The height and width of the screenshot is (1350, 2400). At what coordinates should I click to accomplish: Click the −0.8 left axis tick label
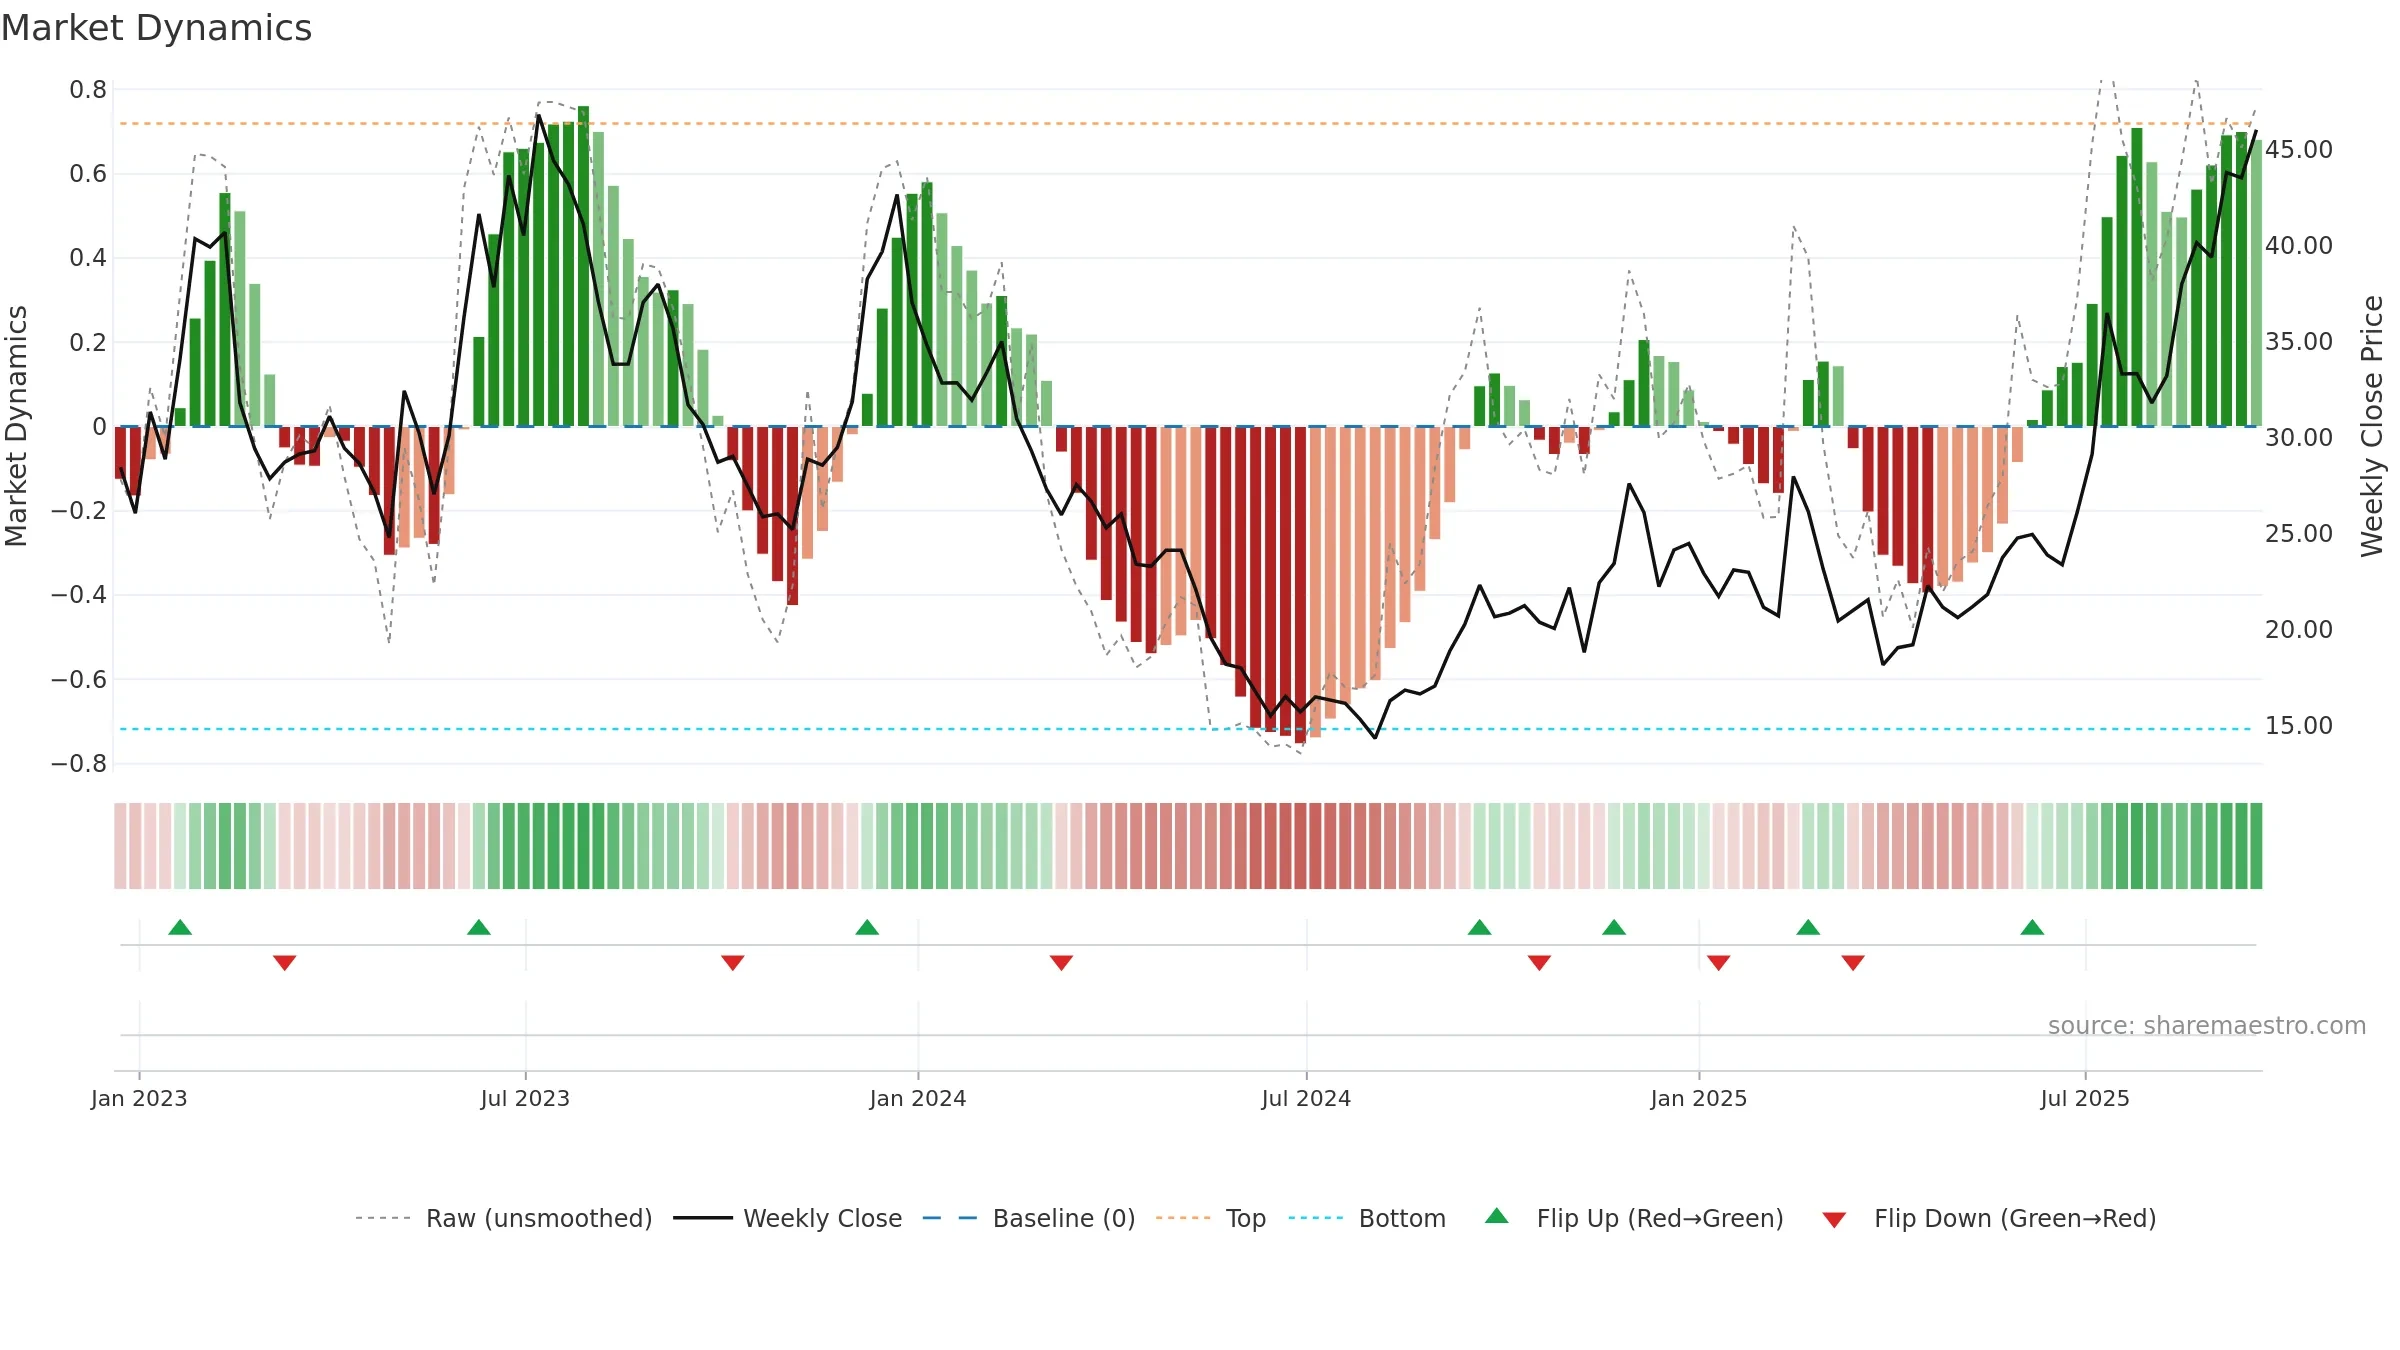click(x=79, y=764)
